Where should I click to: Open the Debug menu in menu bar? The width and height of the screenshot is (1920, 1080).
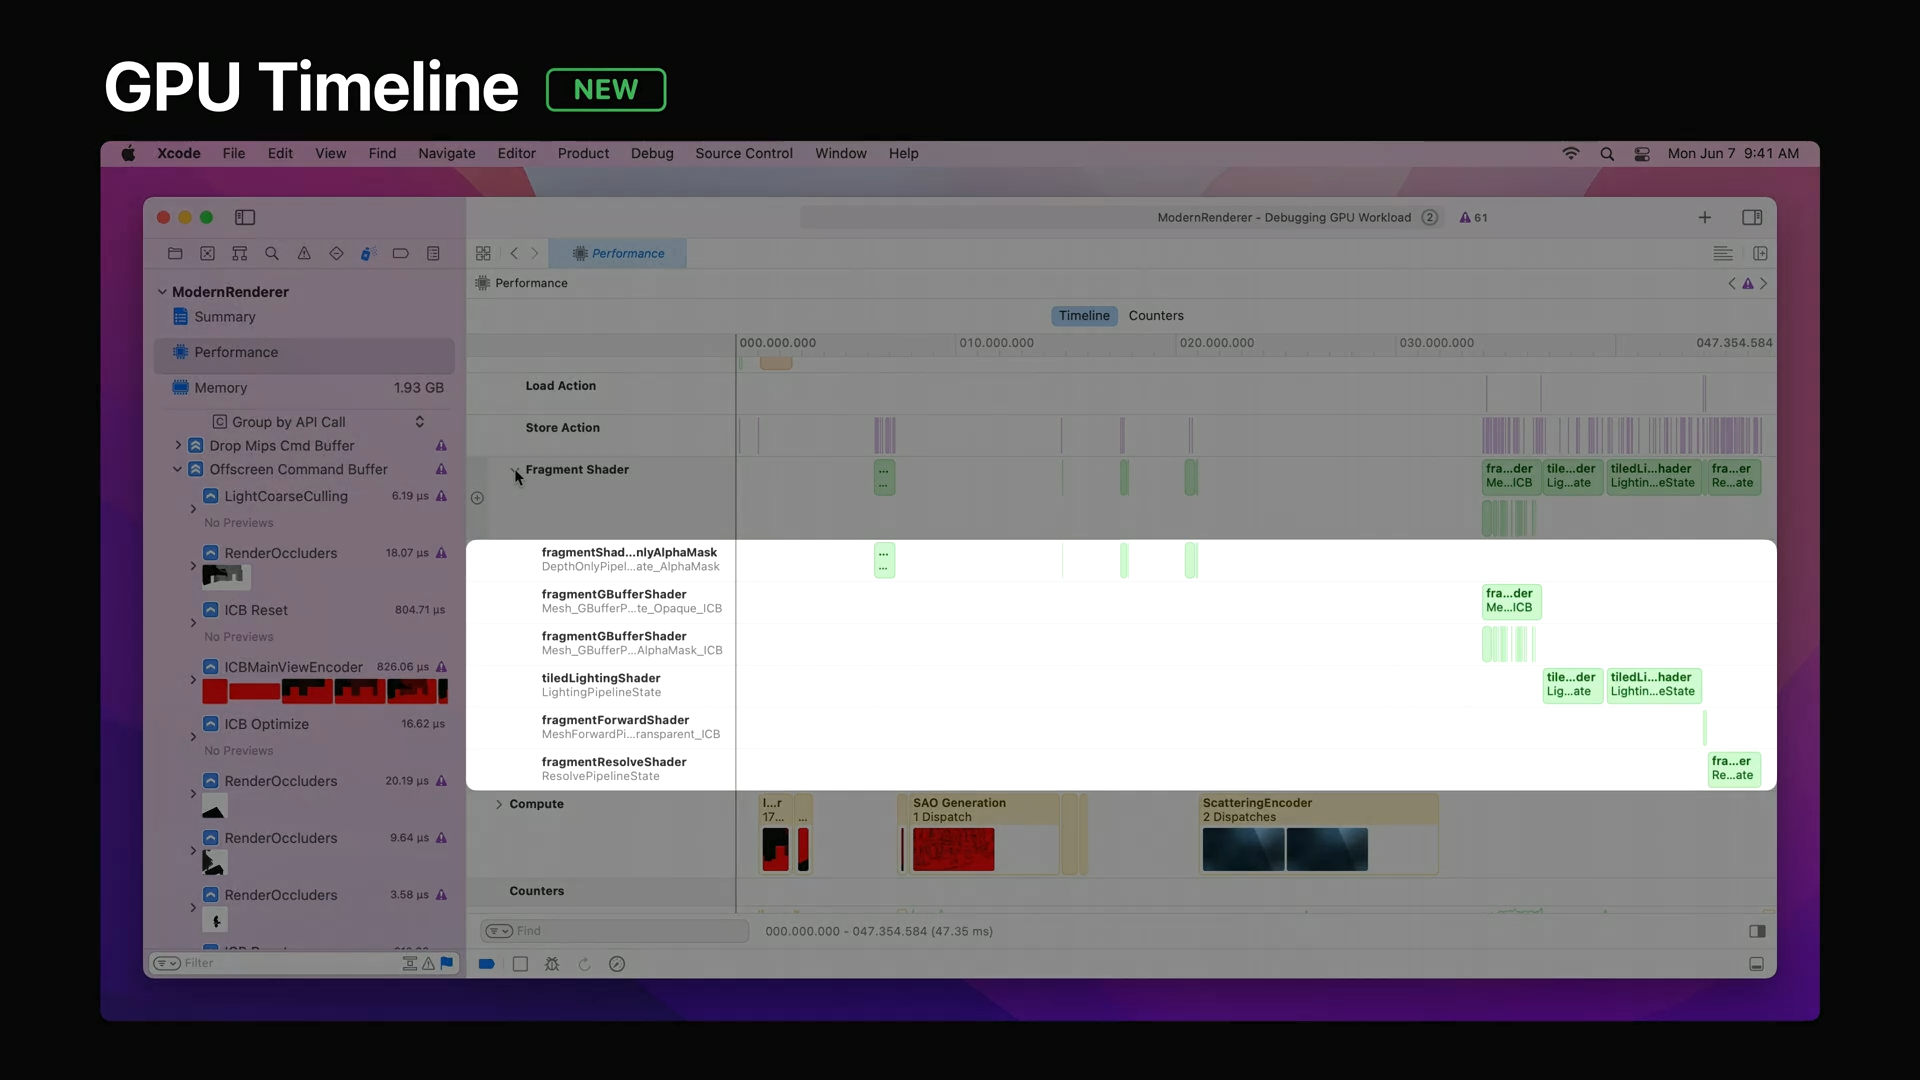(652, 153)
